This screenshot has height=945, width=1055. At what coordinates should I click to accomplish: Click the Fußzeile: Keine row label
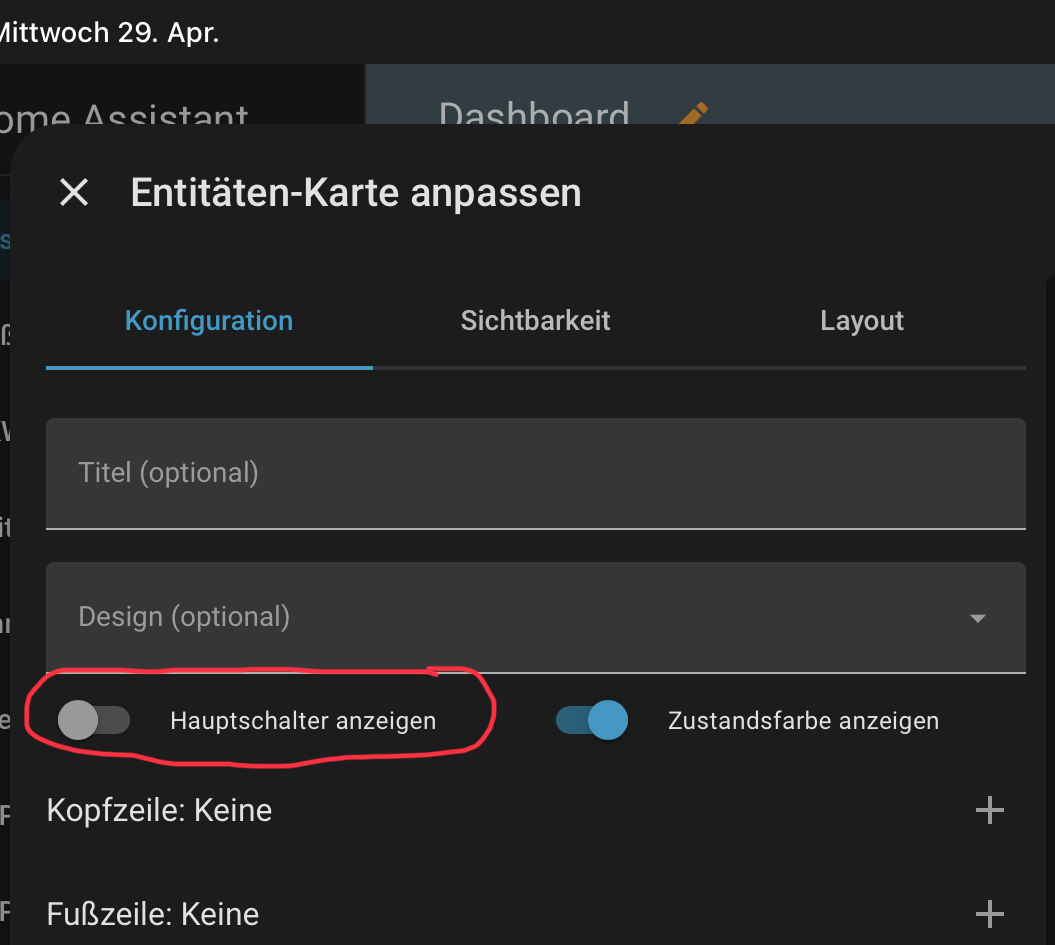[153, 914]
